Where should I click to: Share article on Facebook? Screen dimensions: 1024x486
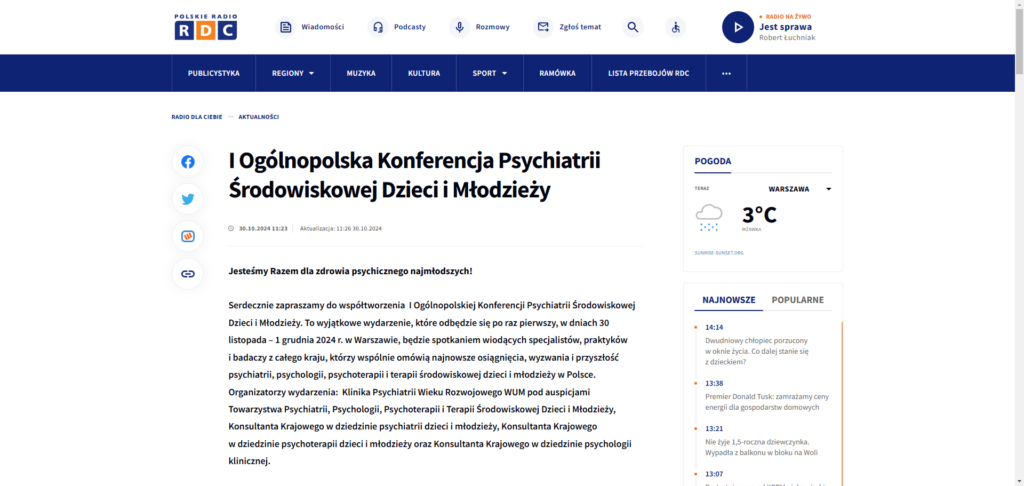(188, 162)
